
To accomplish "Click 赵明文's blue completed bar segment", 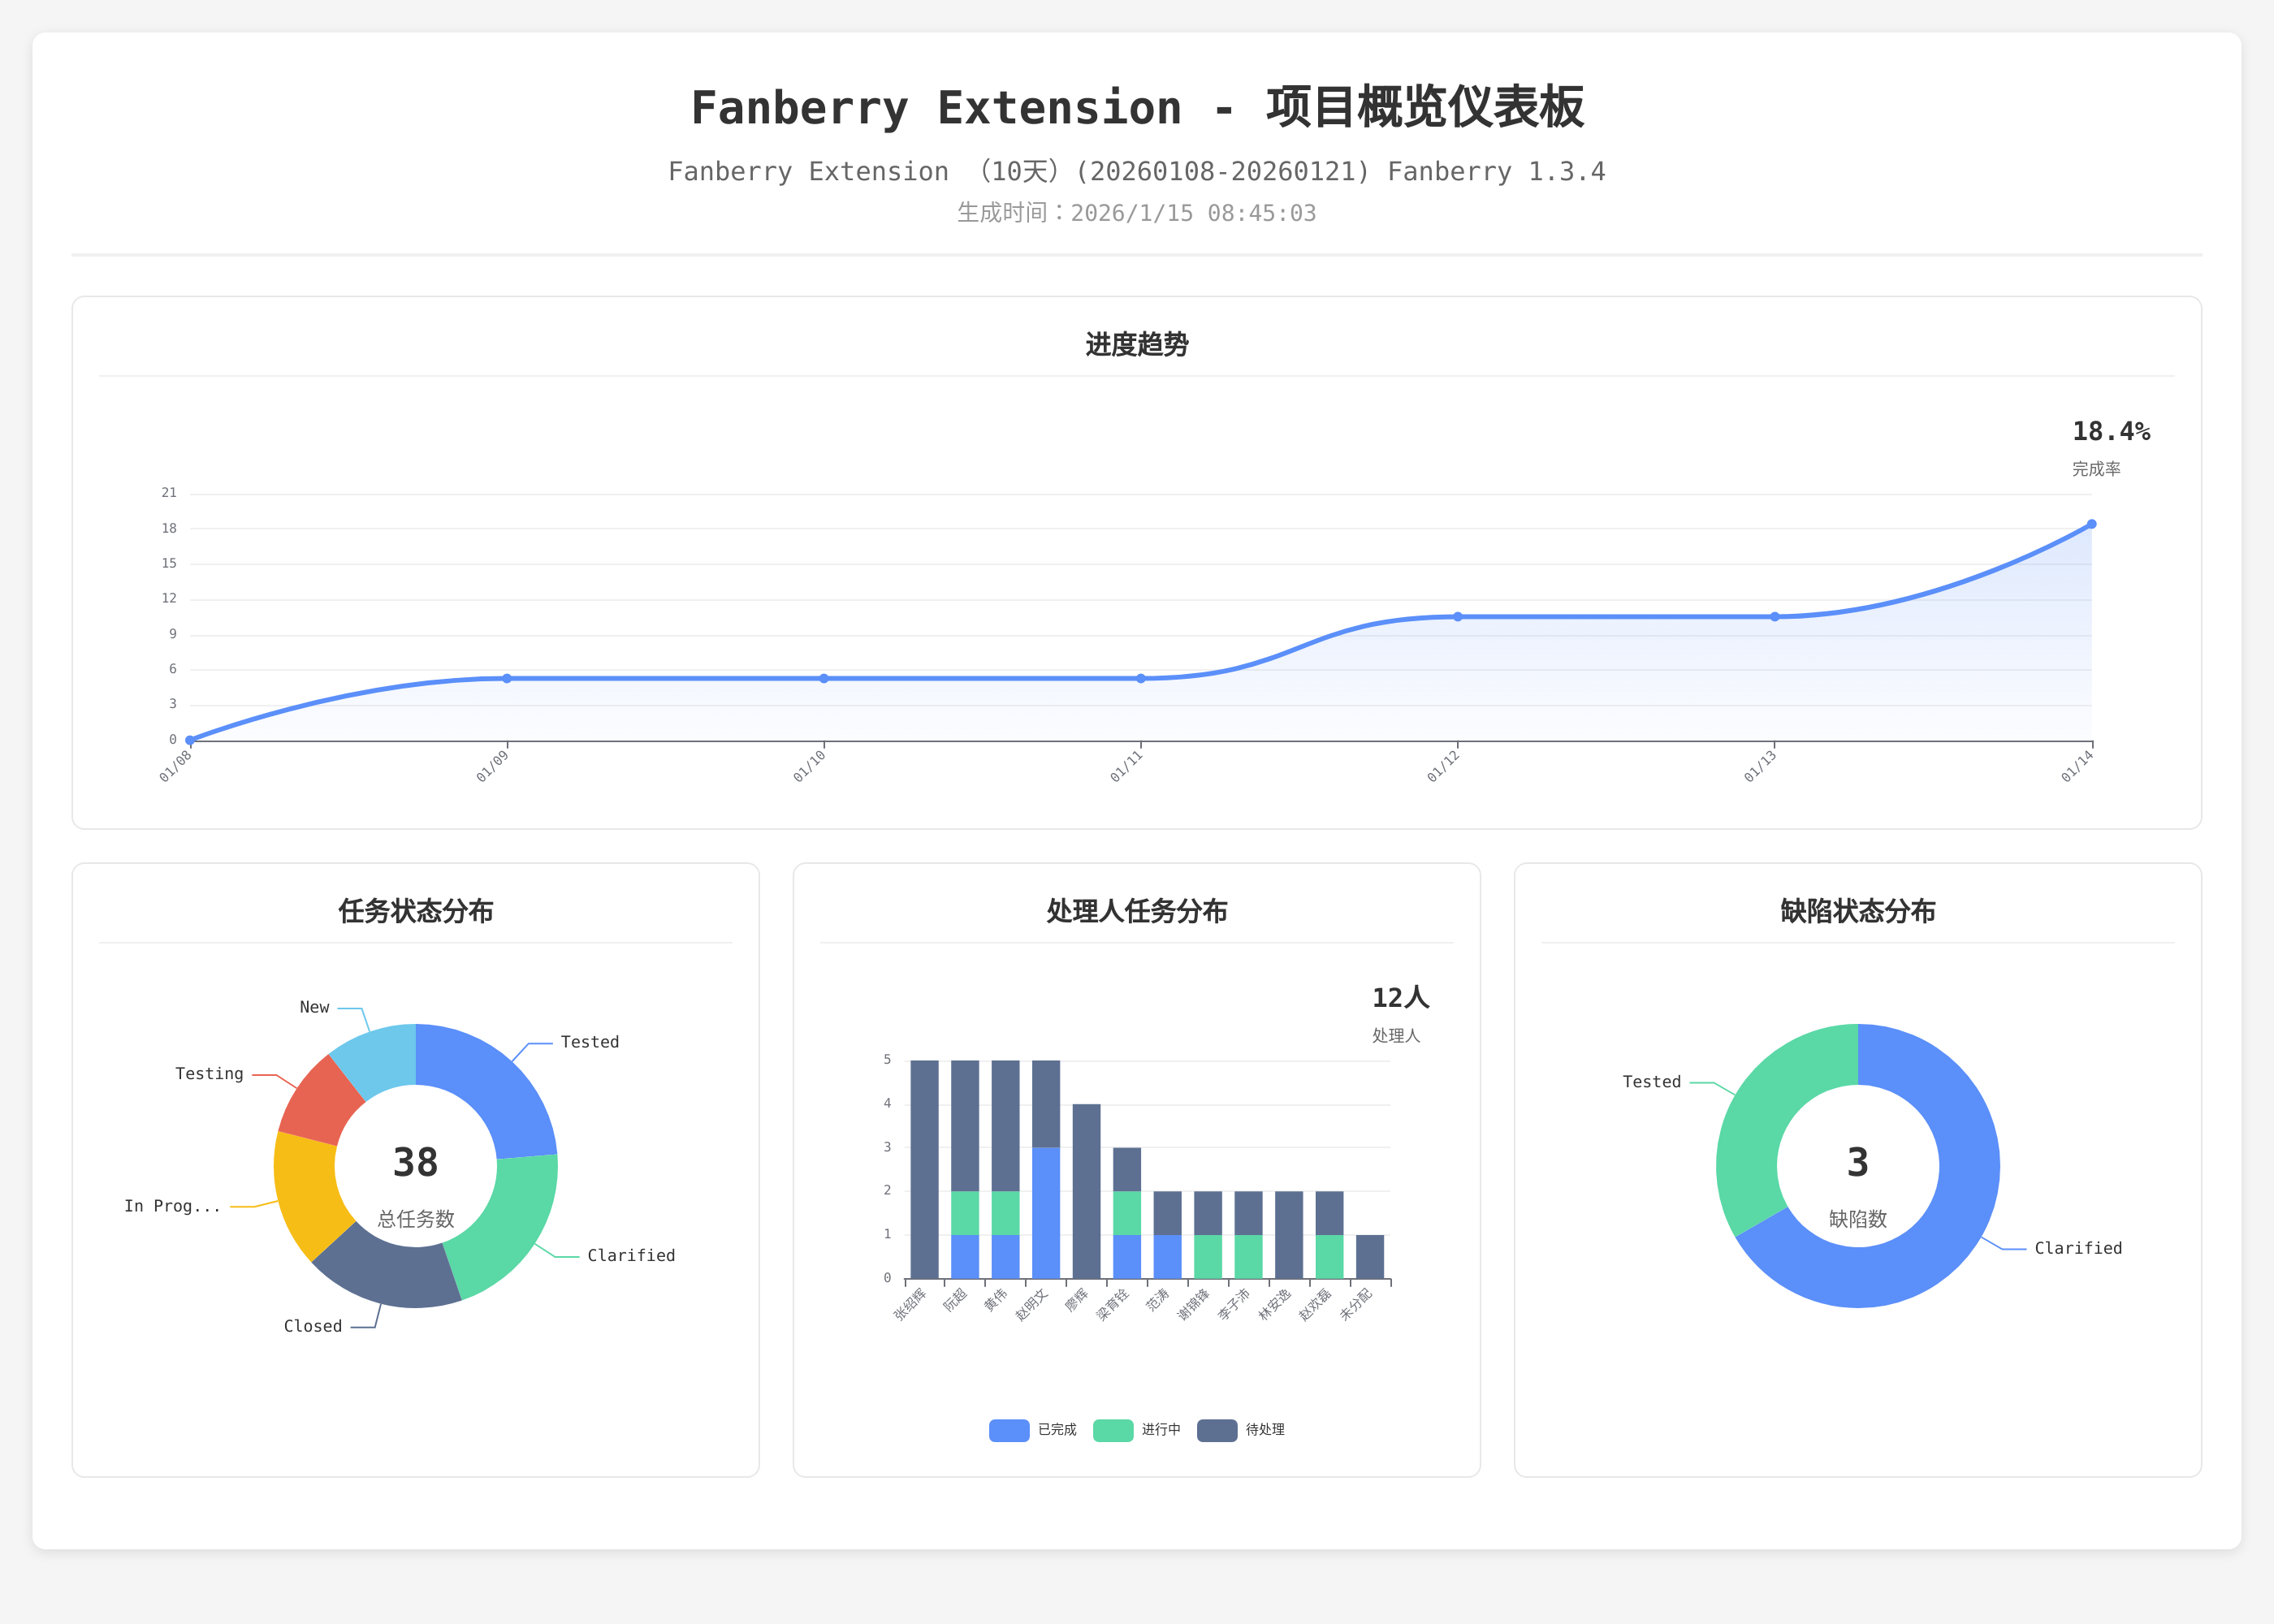I will tap(1046, 1212).
